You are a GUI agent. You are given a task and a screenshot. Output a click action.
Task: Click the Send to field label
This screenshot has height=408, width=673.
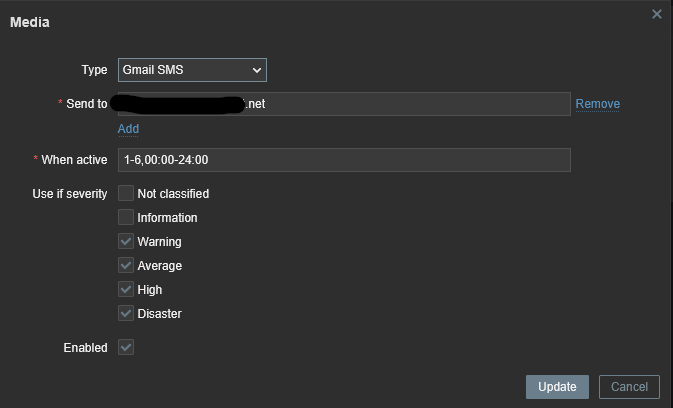click(86, 104)
